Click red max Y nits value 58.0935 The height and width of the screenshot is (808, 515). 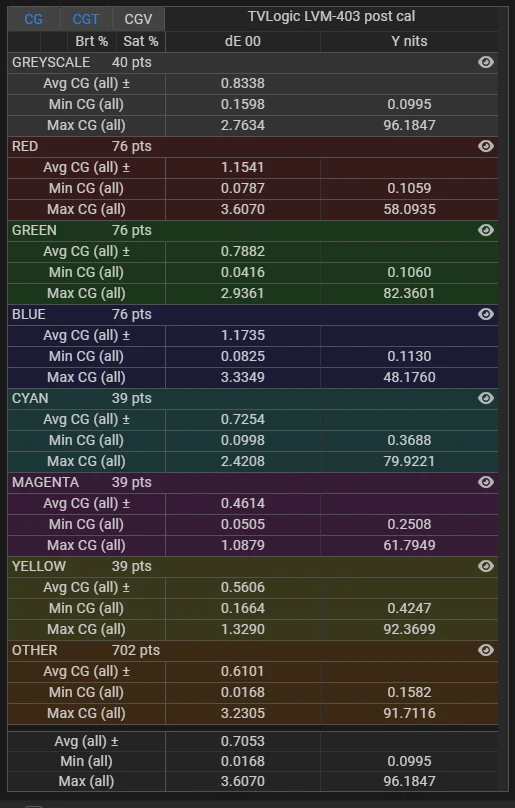point(409,209)
